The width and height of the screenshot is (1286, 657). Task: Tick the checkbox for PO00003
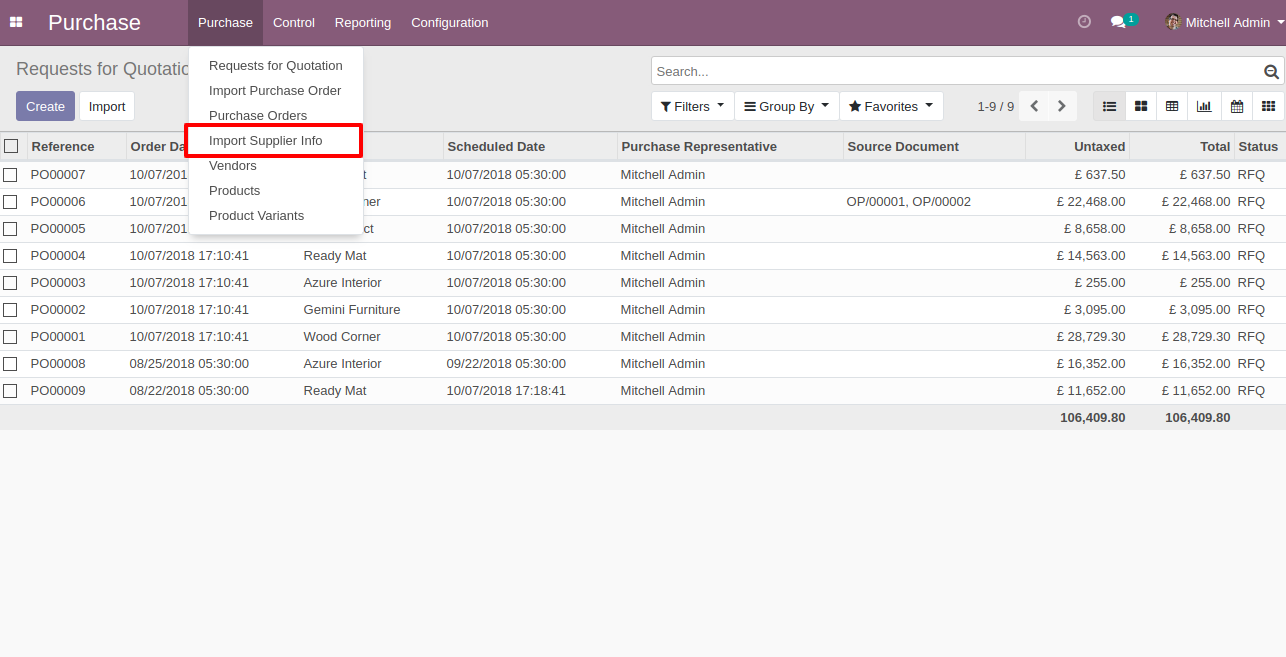point(10,283)
